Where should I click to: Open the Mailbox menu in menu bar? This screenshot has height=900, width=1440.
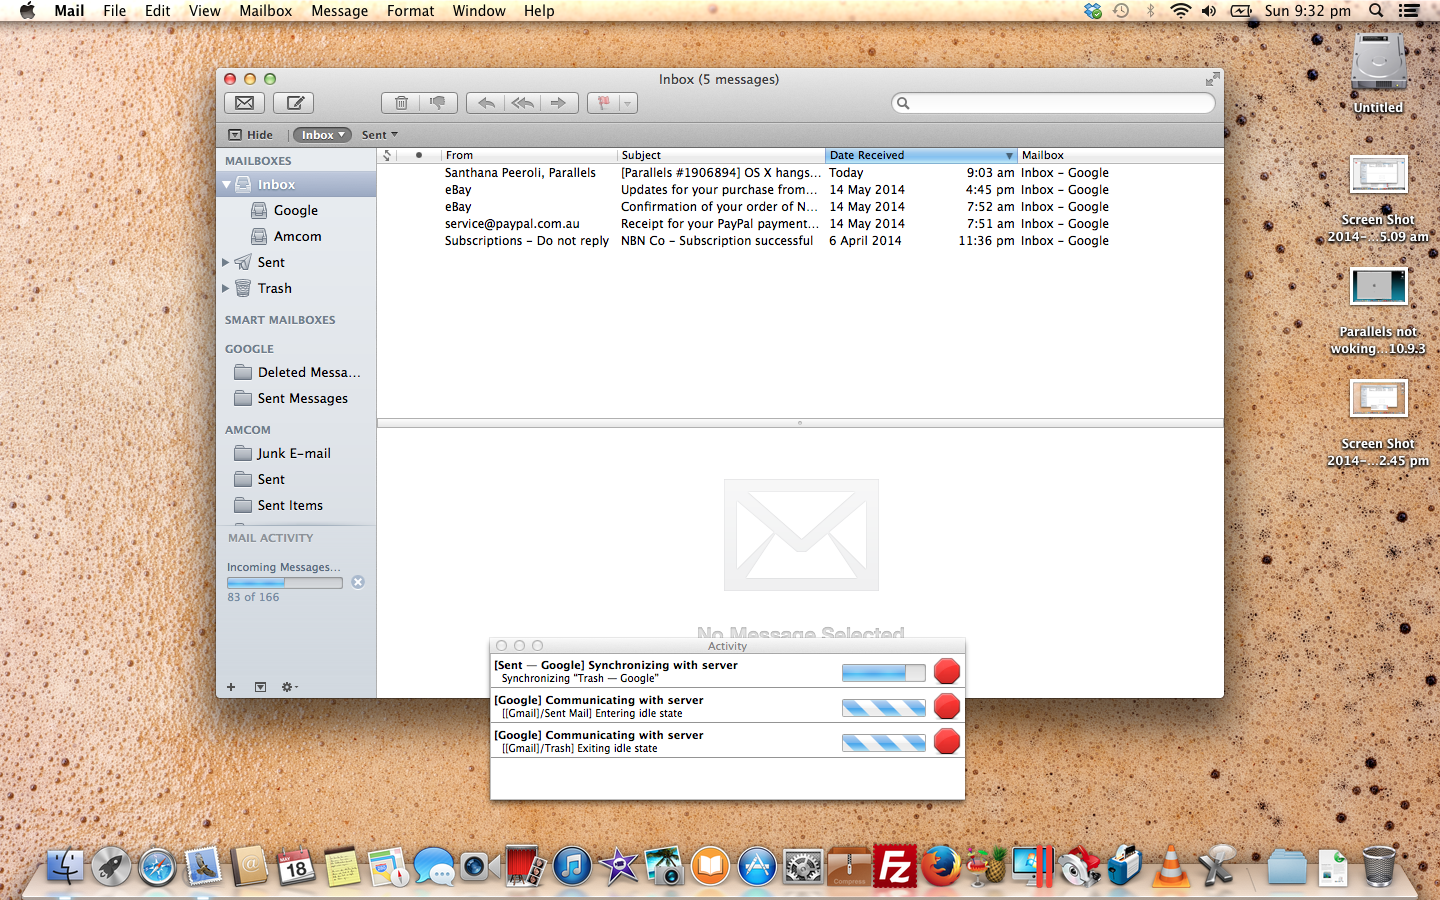[265, 11]
